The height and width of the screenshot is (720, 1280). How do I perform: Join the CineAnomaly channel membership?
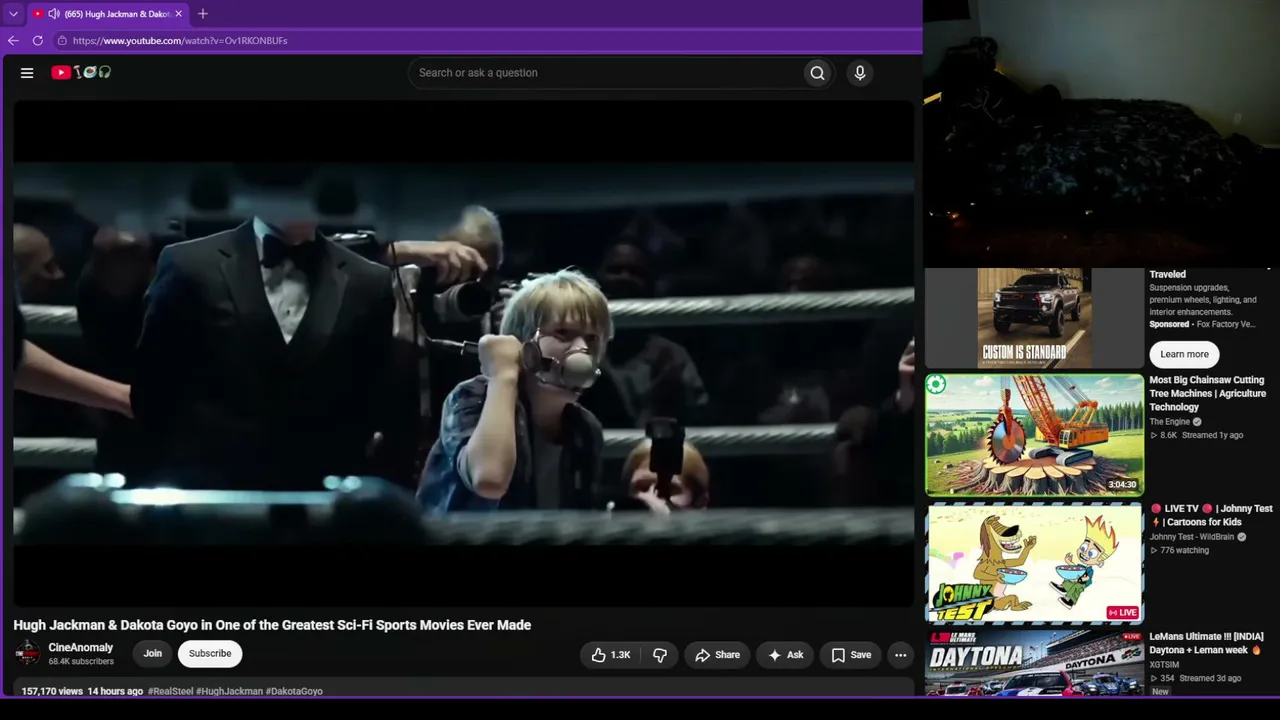click(152, 654)
